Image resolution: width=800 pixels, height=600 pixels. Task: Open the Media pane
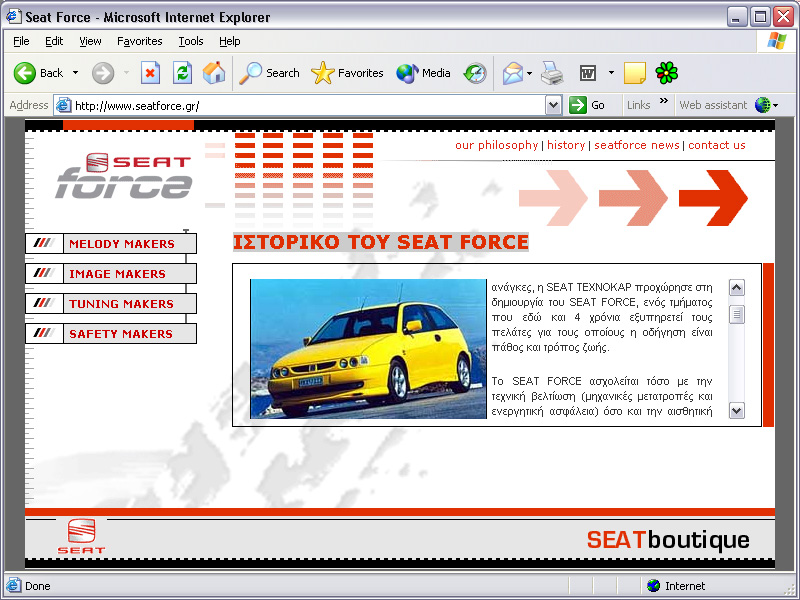click(x=423, y=73)
